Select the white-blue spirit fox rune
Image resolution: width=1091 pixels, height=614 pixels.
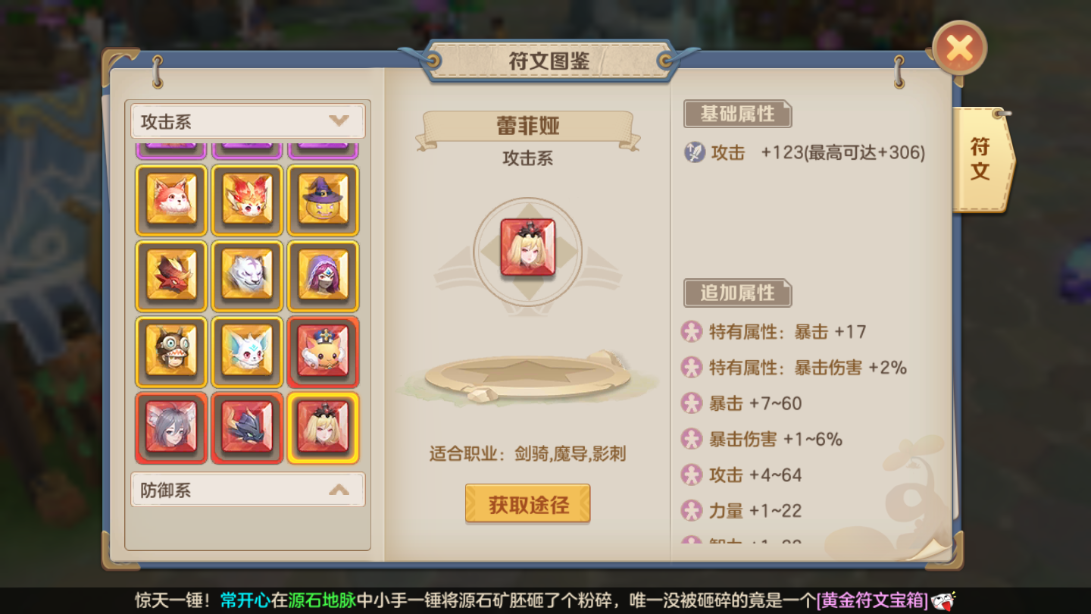(x=247, y=352)
